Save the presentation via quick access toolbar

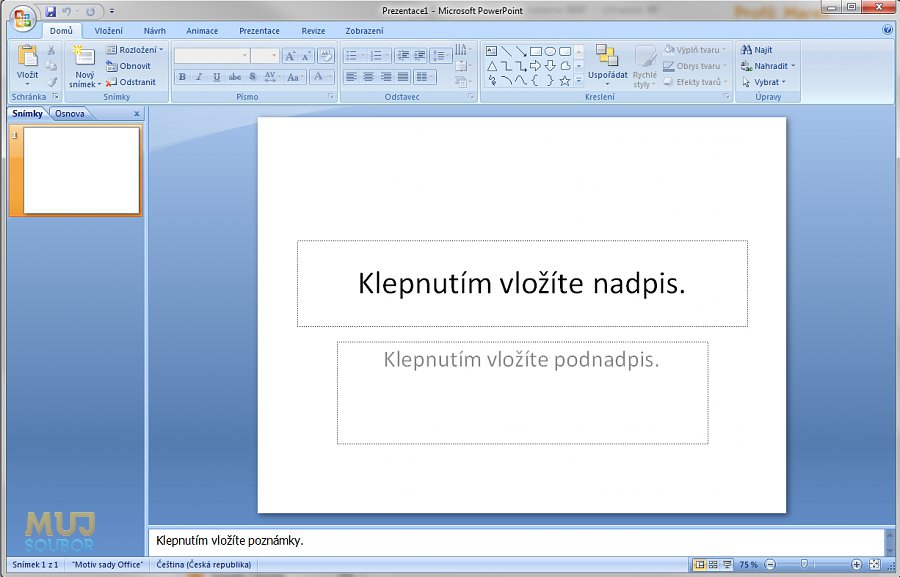point(50,11)
